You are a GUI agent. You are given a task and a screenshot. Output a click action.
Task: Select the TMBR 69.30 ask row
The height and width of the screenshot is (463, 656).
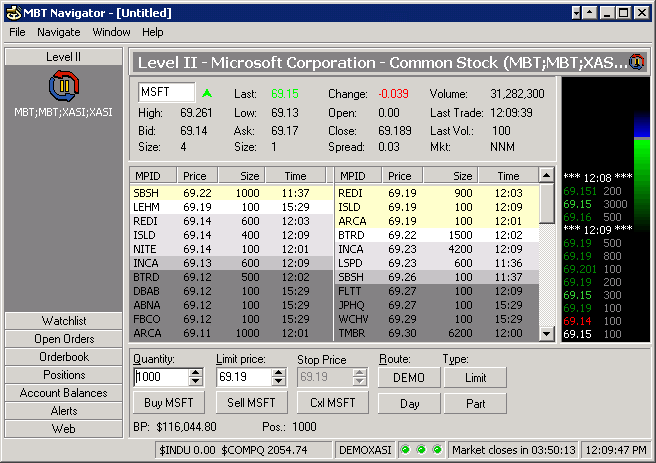point(437,333)
